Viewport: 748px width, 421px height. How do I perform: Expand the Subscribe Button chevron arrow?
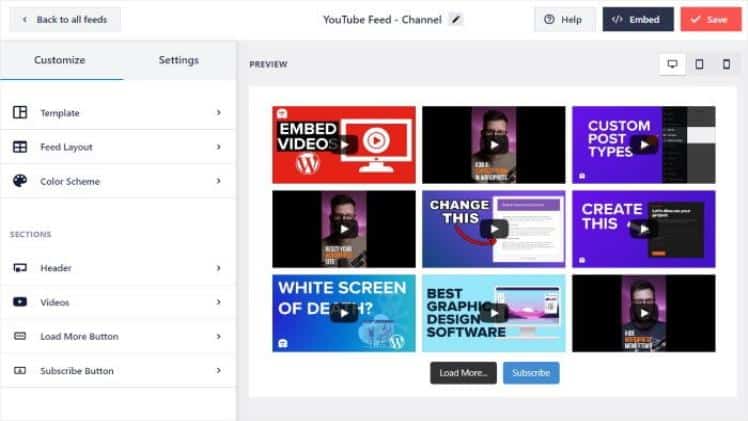pos(218,371)
